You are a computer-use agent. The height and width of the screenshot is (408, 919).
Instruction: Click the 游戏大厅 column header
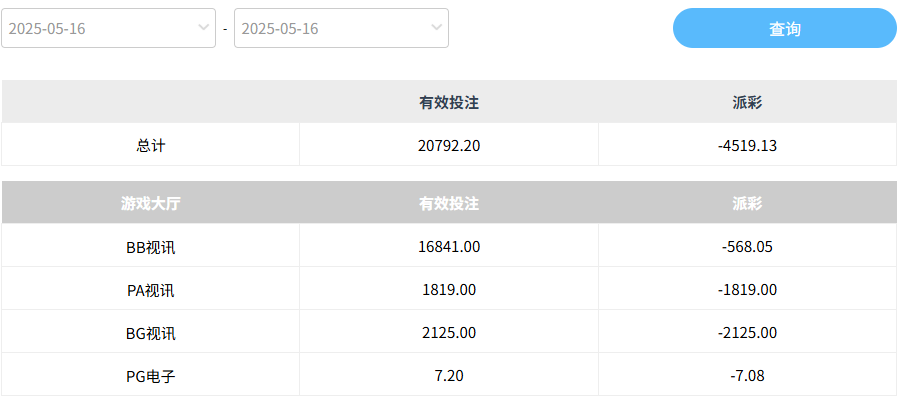tap(151, 204)
